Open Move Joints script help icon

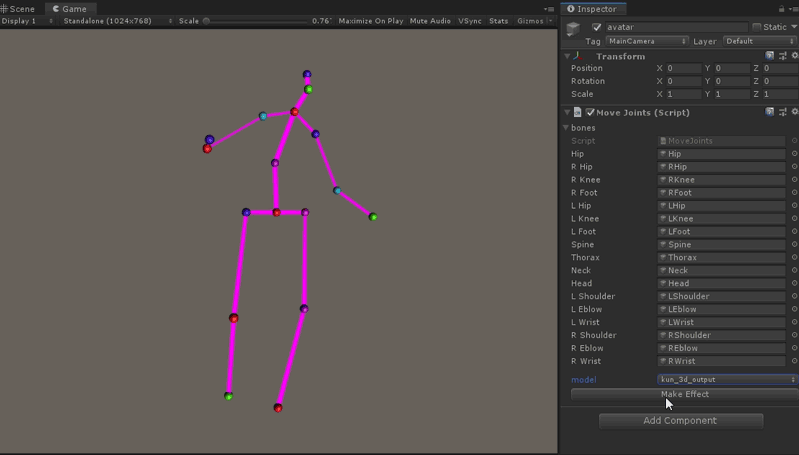(x=769, y=112)
